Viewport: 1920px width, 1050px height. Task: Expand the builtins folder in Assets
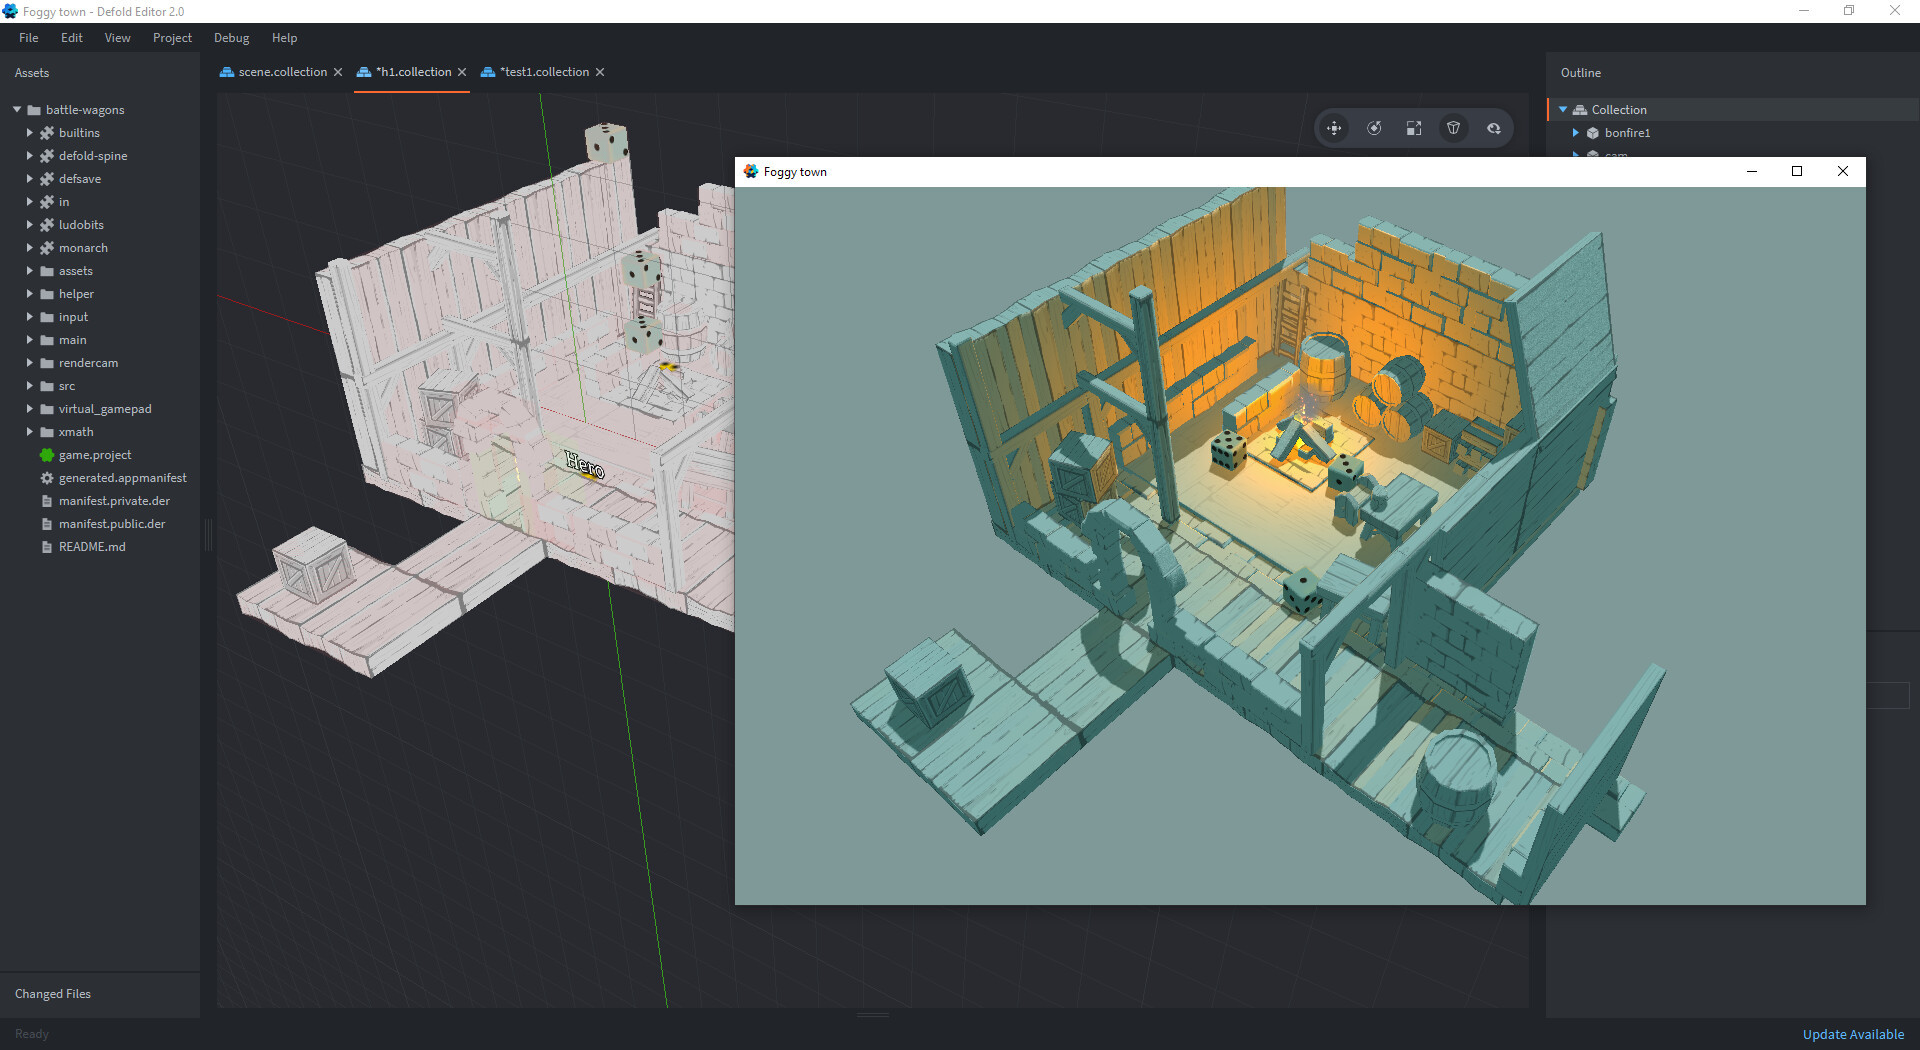29,132
